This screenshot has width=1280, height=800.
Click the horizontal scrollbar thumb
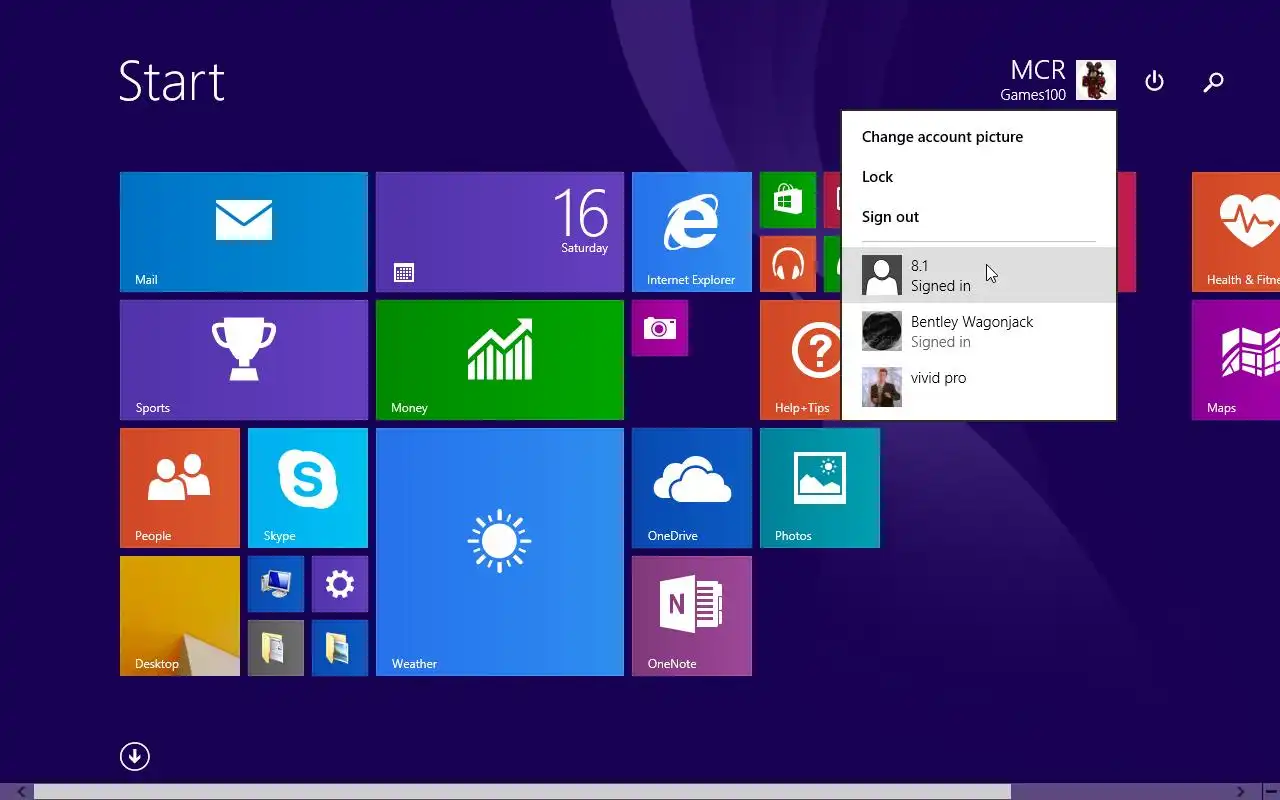pyautogui.click(x=522, y=792)
